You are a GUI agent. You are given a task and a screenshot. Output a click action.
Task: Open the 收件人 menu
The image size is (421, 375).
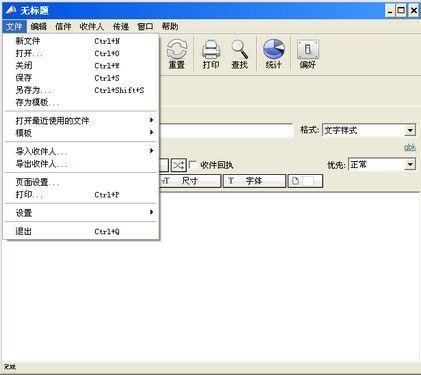[x=92, y=26]
